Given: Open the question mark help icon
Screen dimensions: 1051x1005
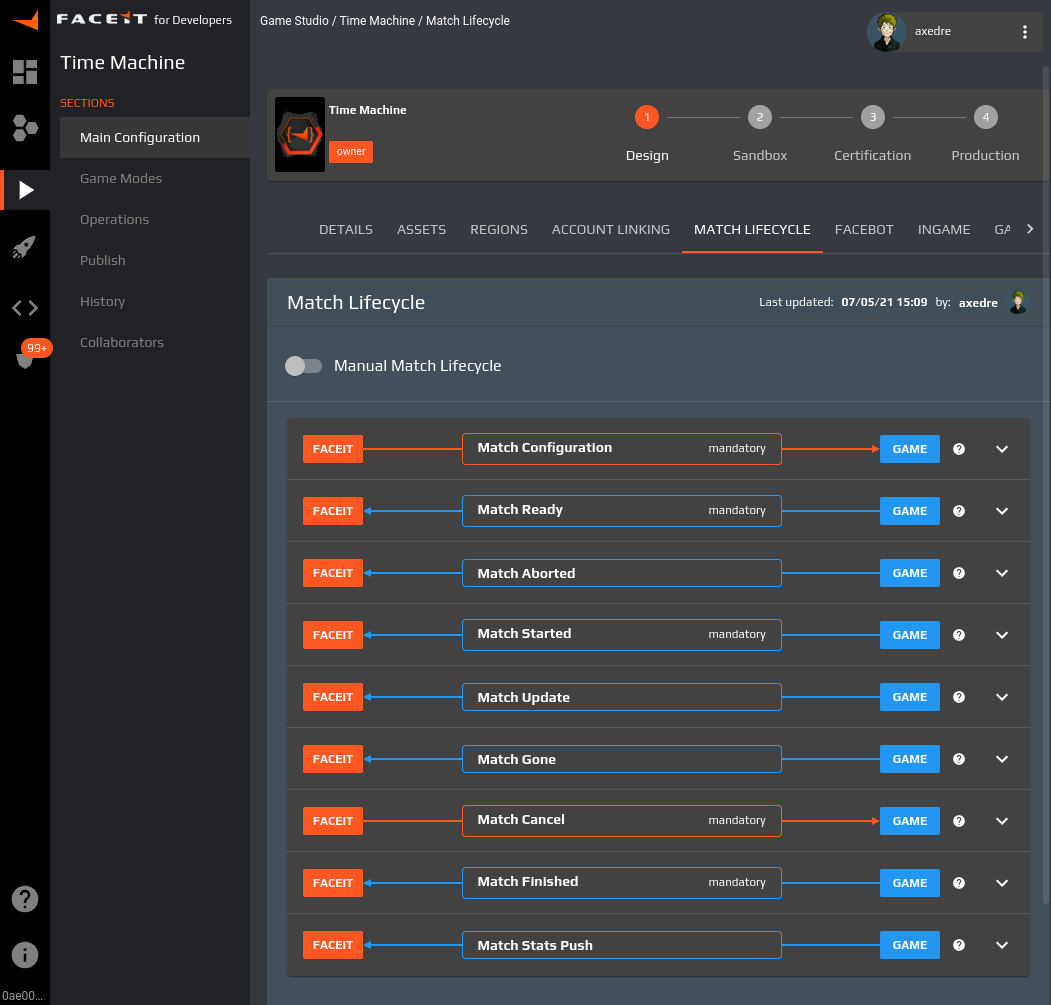Looking at the screenshot, I should coord(25,898).
